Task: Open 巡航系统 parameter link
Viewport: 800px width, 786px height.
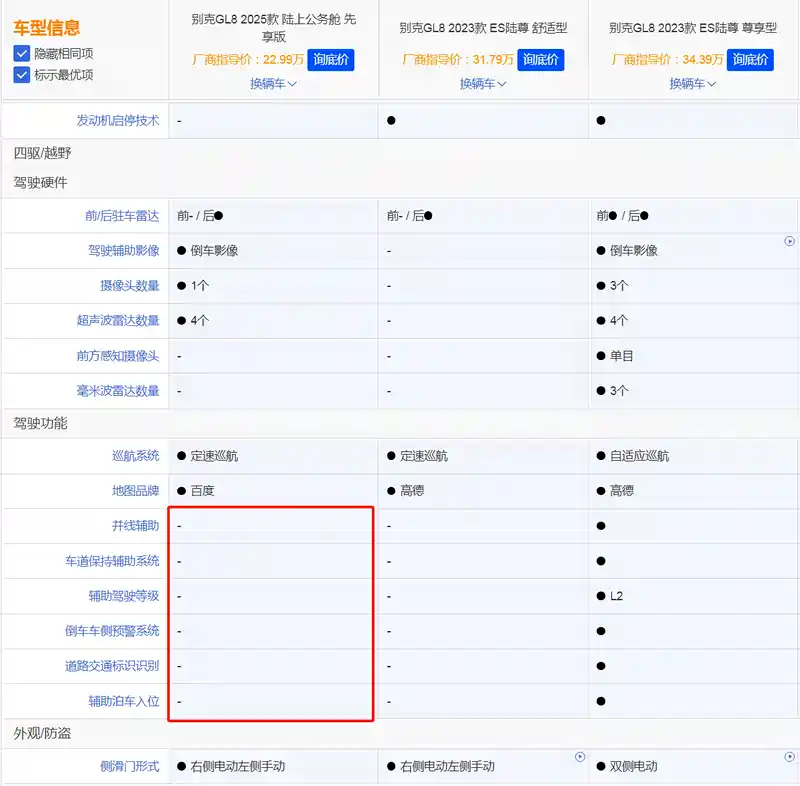Action: [136, 456]
